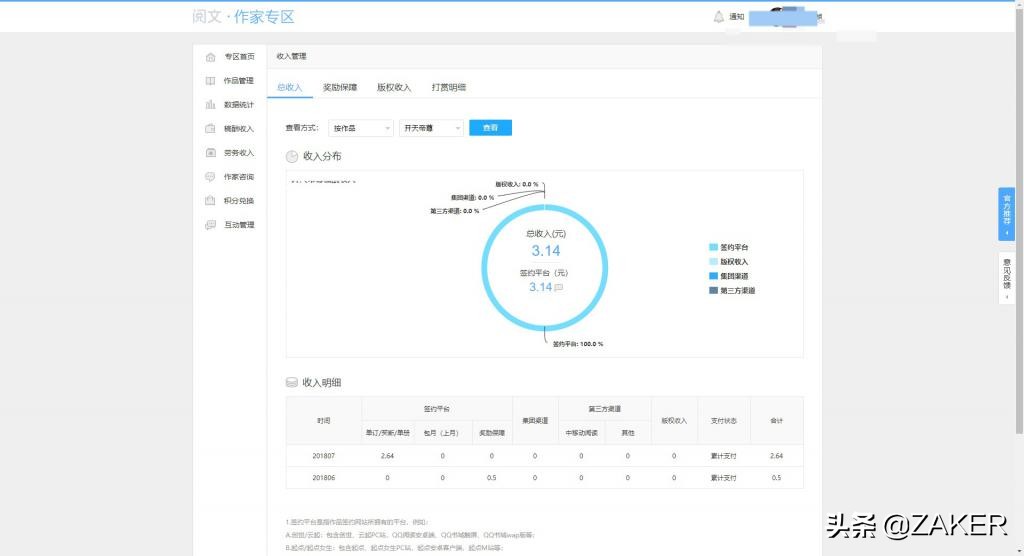Click the 其他 column header
The width and height of the screenshot is (1024, 556).
(x=628, y=433)
